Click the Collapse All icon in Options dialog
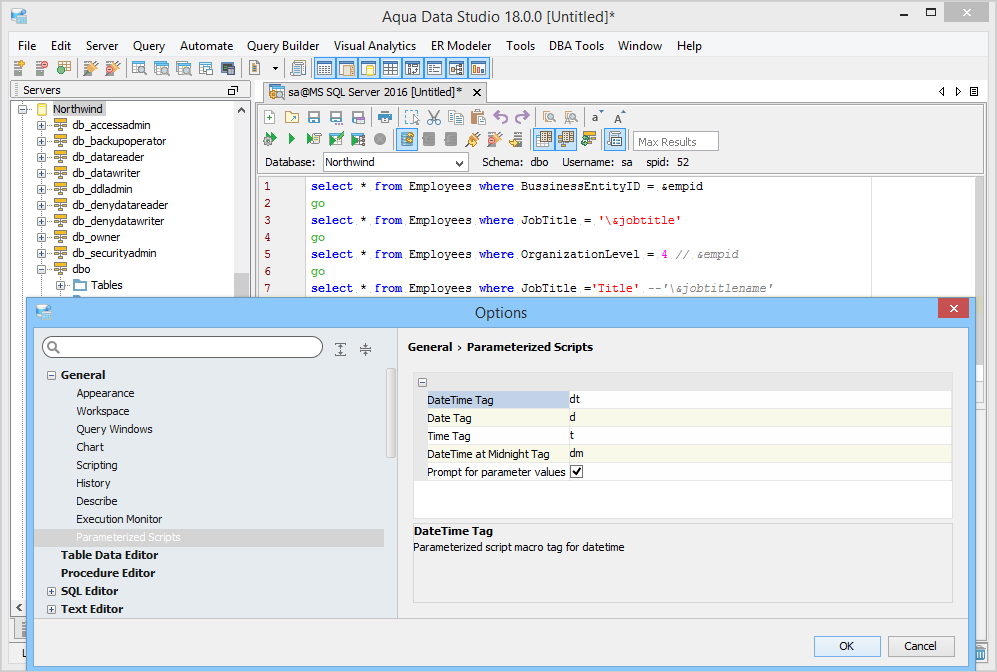 coord(366,349)
